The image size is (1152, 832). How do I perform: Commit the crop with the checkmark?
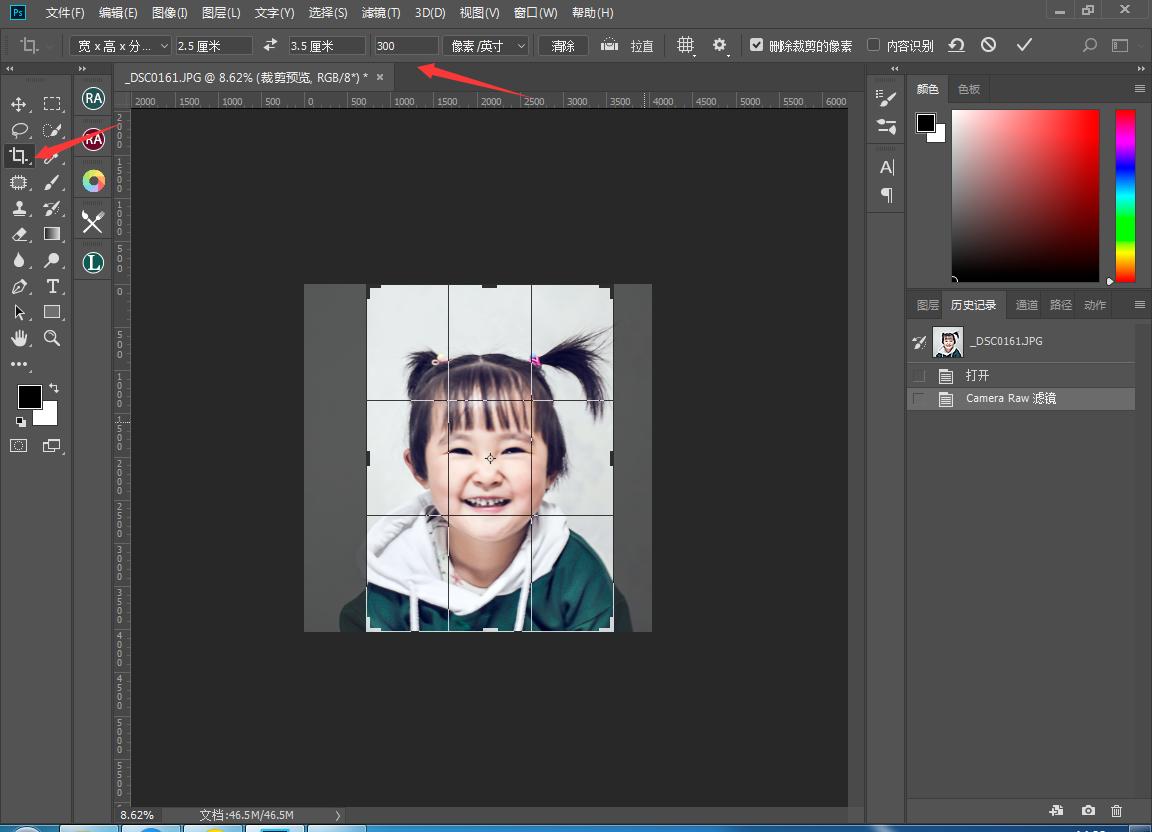1023,45
